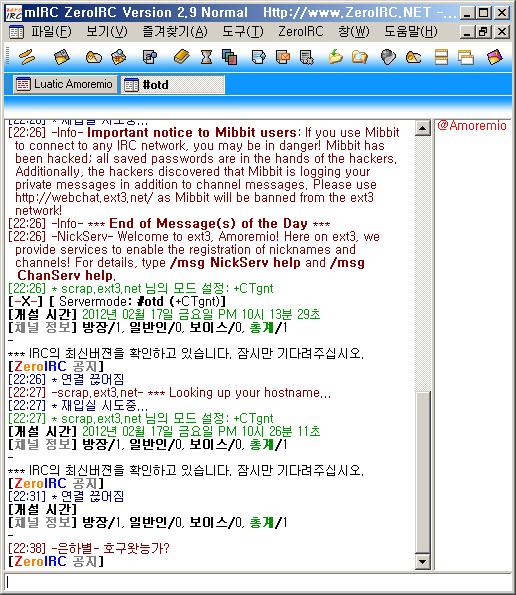Click the chat scrollbar down arrow
This screenshot has width=516, height=595.
(x=423, y=562)
